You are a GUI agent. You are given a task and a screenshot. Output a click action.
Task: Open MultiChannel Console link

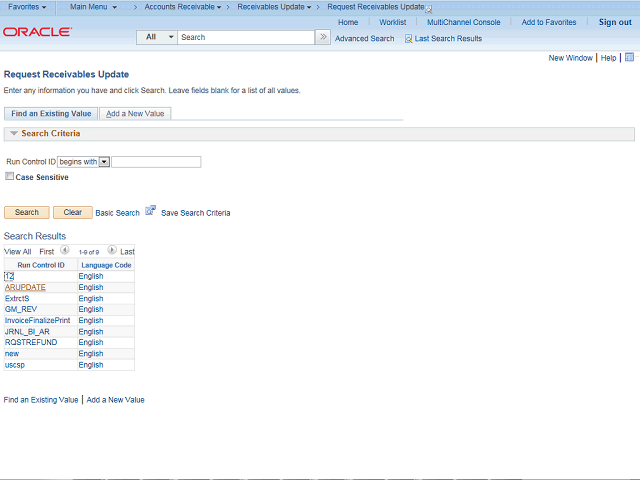tap(464, 22)
